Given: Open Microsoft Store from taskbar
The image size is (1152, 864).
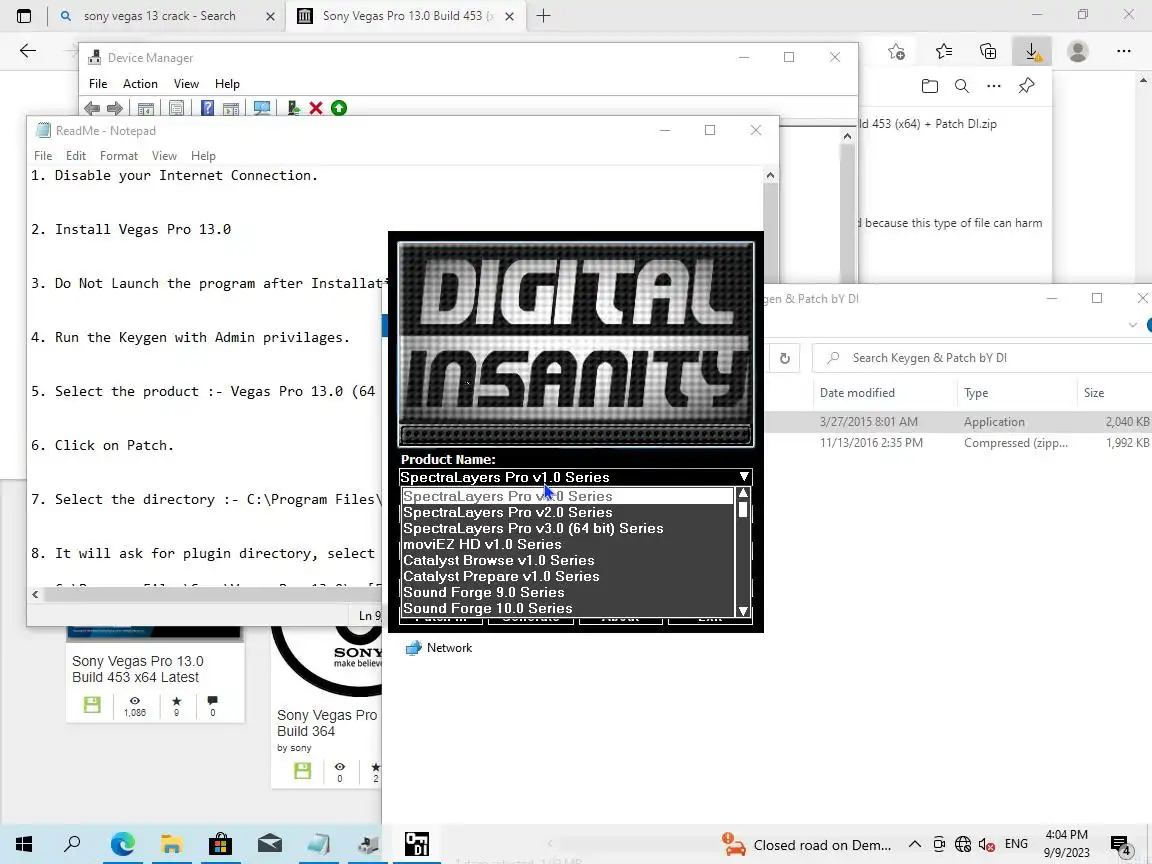Looking at the screenshot, I should [x=220, y=844].
